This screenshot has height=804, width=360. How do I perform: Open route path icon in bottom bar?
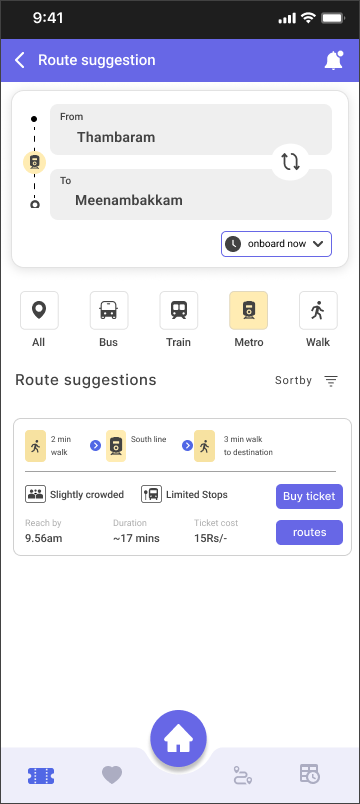(x=242, y=775)
